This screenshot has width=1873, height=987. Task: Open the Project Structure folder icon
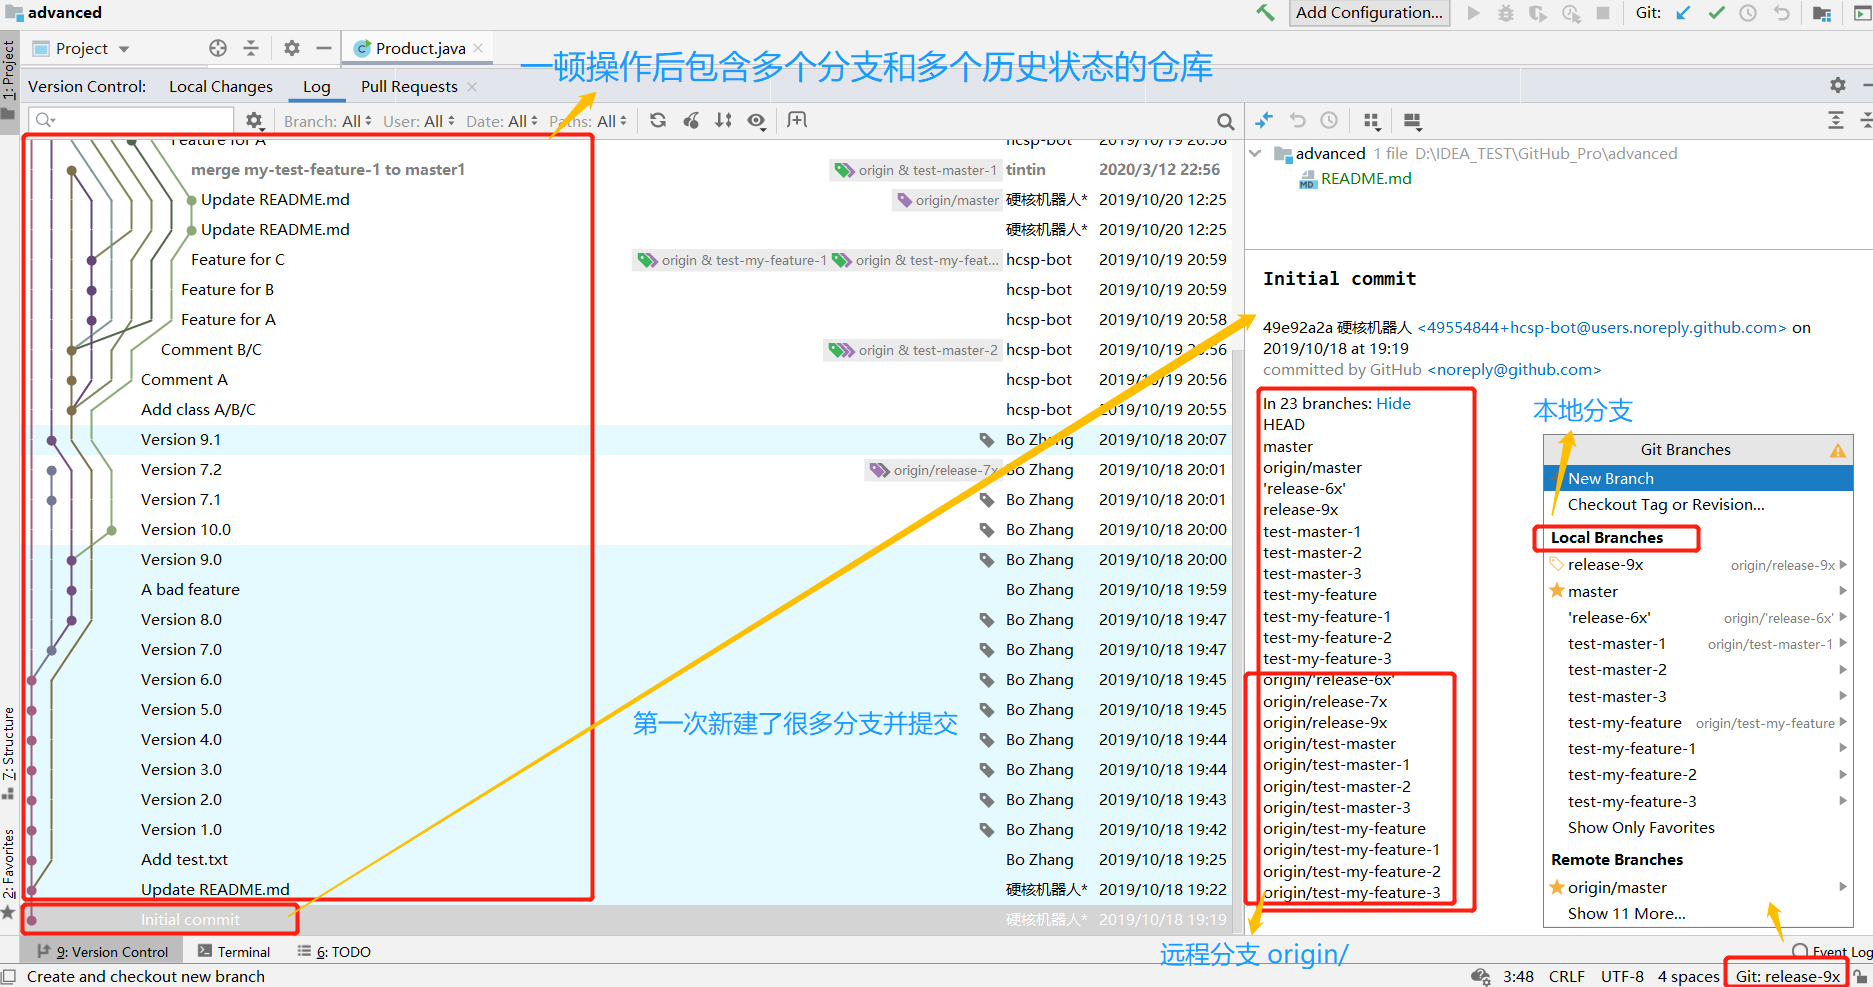(x=1822, y=13)
